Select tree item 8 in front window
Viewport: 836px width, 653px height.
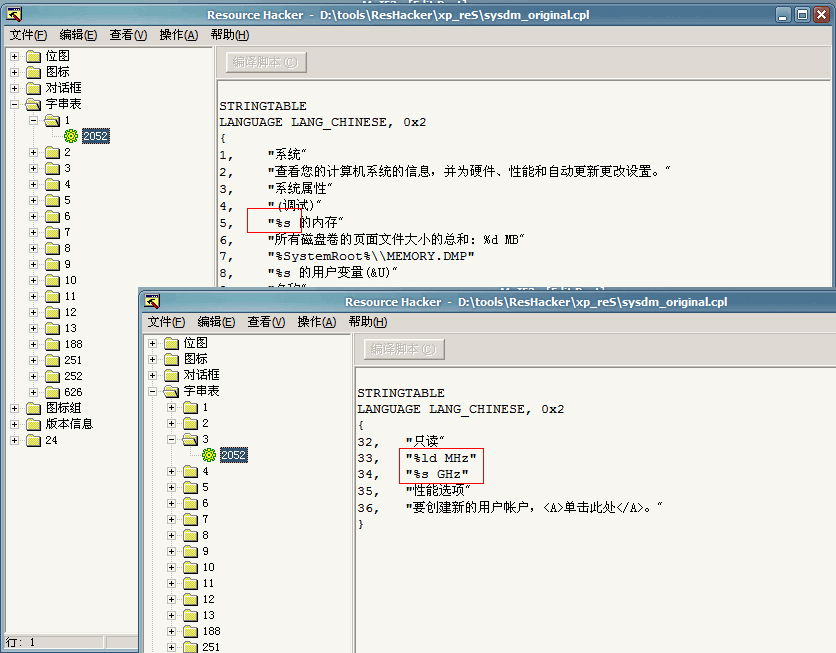205,535
